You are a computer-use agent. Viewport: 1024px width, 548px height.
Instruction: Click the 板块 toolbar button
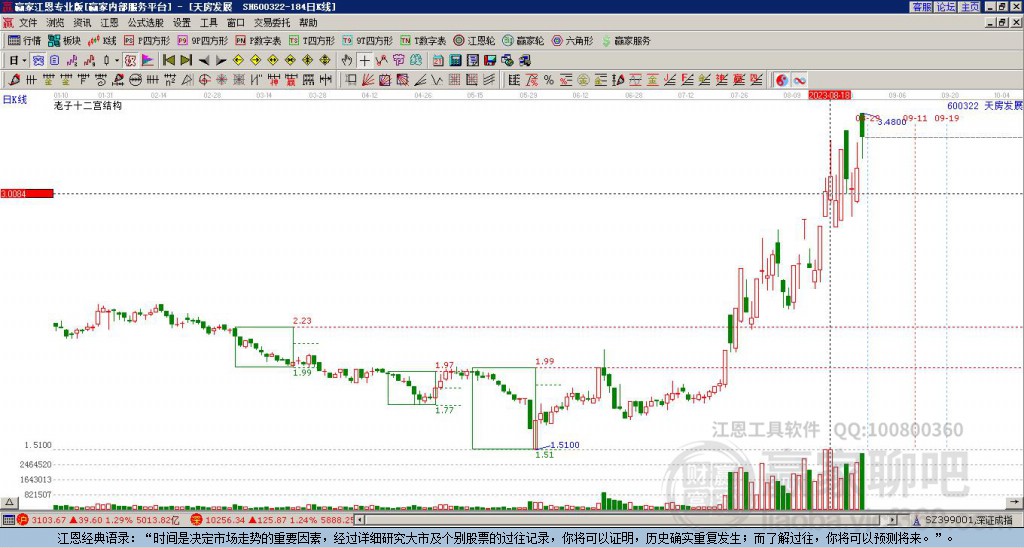64,40
